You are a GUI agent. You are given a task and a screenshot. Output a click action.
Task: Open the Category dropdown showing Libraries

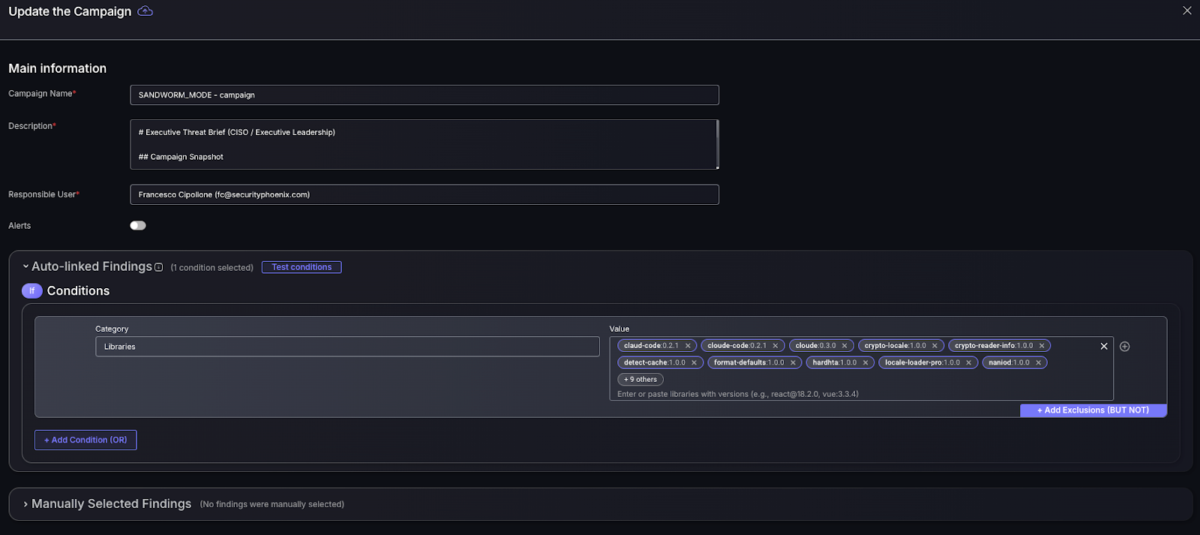click(x=347, y=346)
